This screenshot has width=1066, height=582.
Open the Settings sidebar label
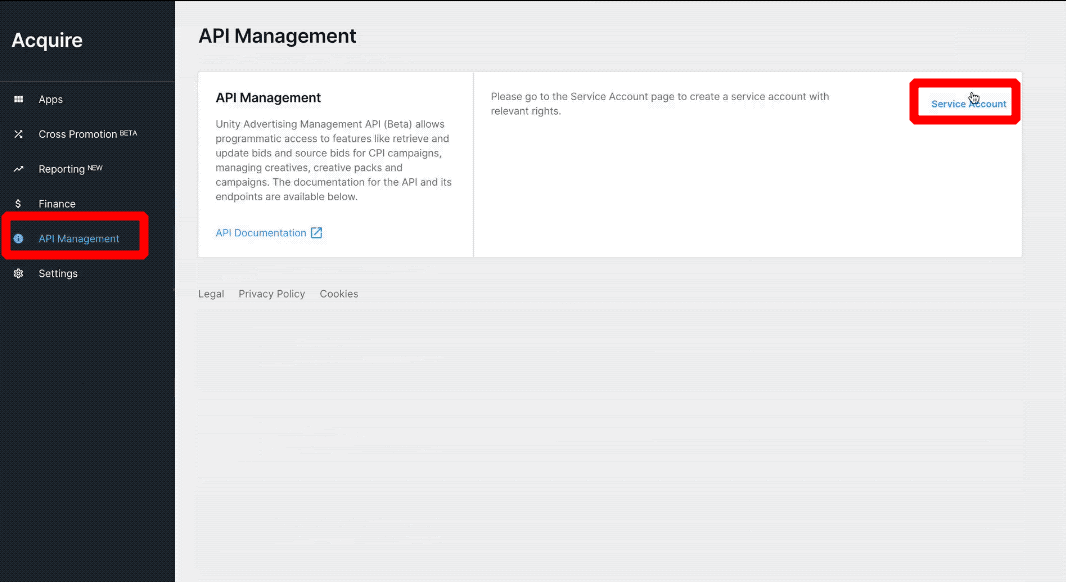click(58, 274)
